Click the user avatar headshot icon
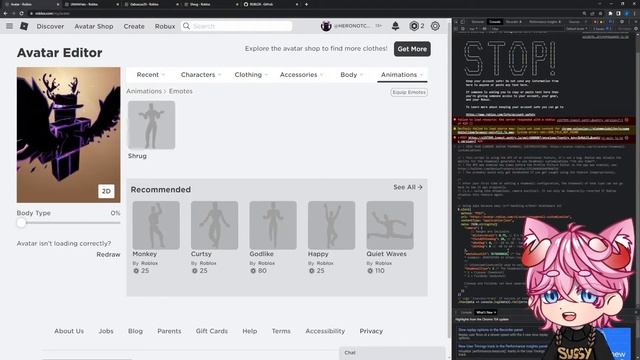Screen dimensions: 640x360 pos(326,26)
